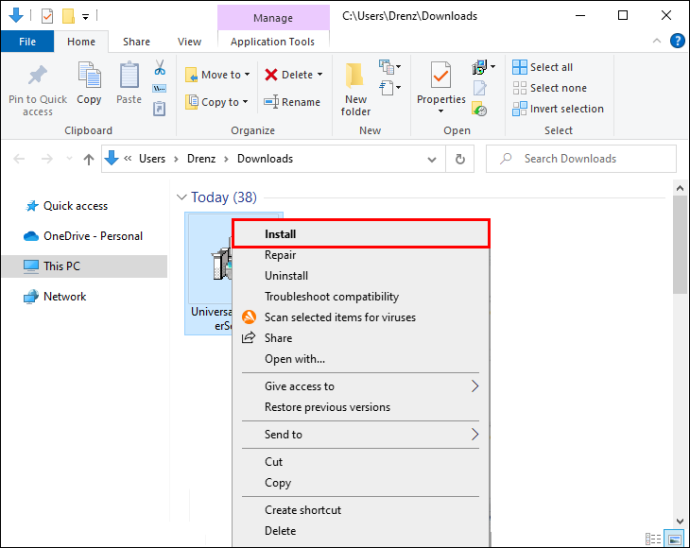Open the File tab
The width and height of the screenshot is (690, 548).
click(27, 42)
